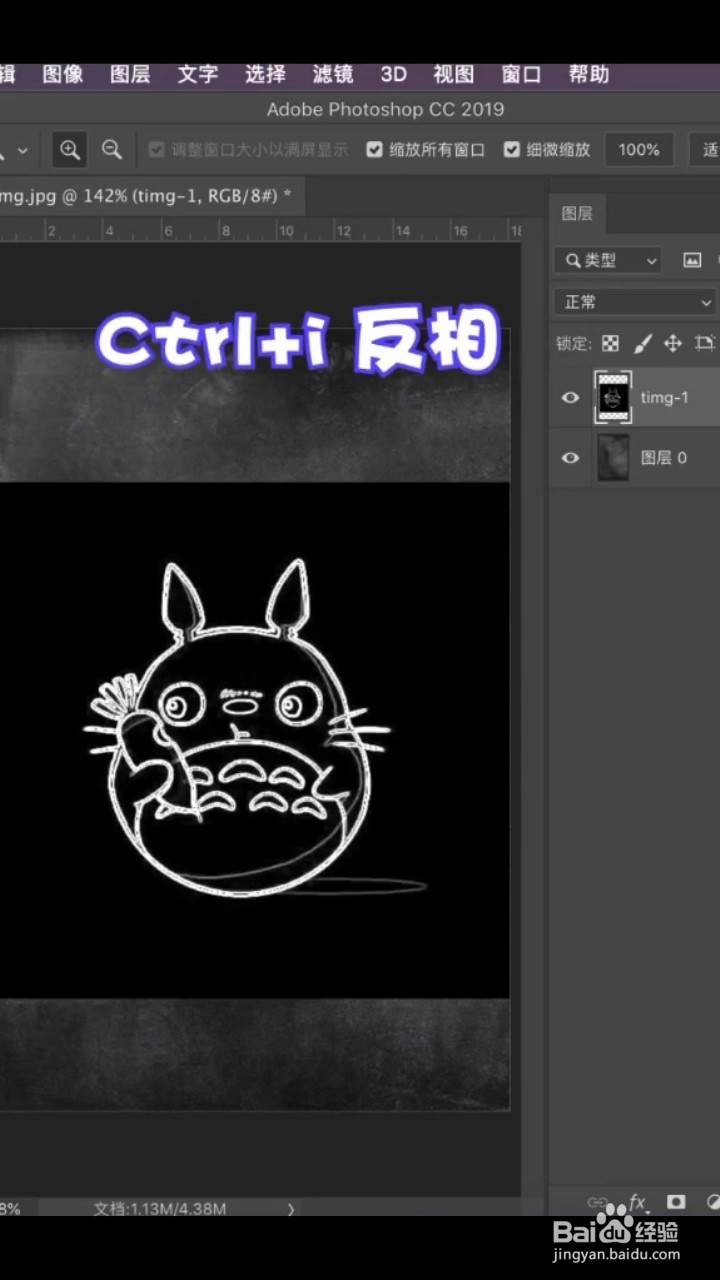Open the 正常 blend mode dropdown
Image resolution: width=720 pixels, height=1280 pixels.
click(636, 302)
